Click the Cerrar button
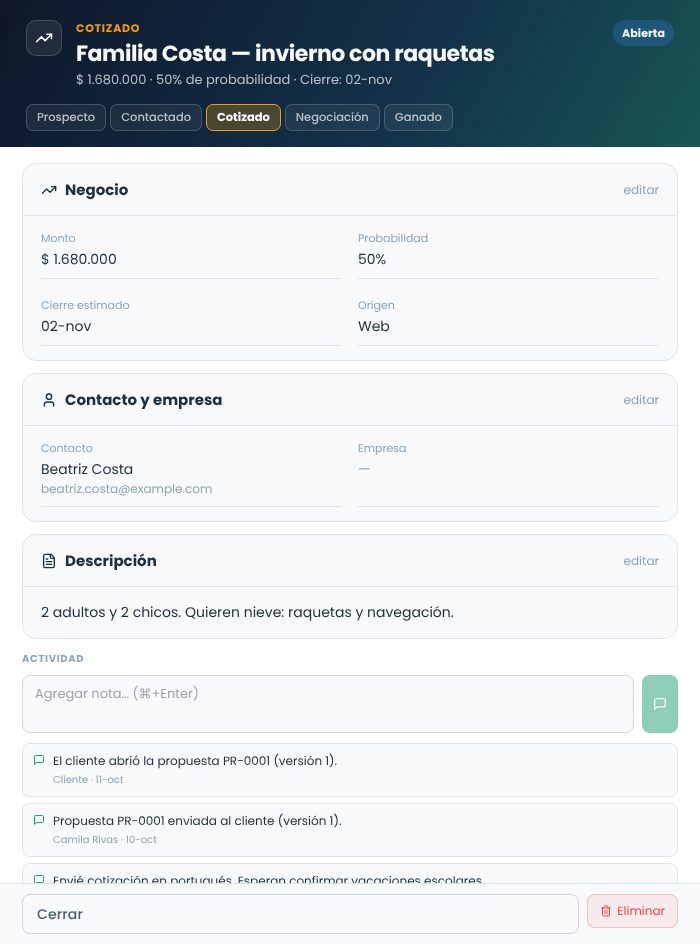This screenshot has width=700, height=944. [x=300, y=914]
